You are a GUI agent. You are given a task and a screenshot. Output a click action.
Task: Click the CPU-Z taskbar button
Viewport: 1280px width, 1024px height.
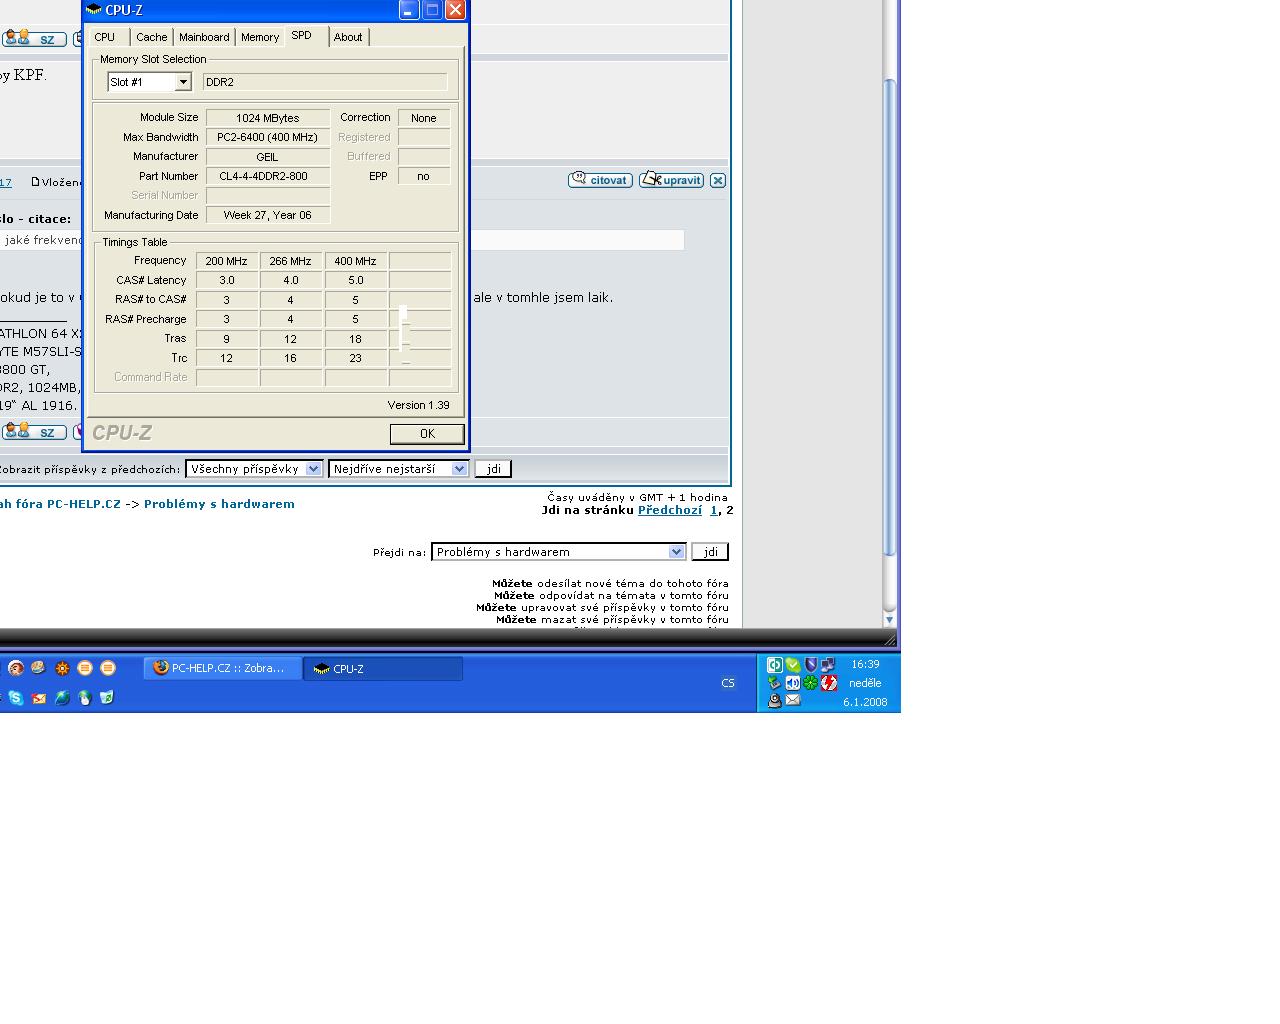point(384,668)
